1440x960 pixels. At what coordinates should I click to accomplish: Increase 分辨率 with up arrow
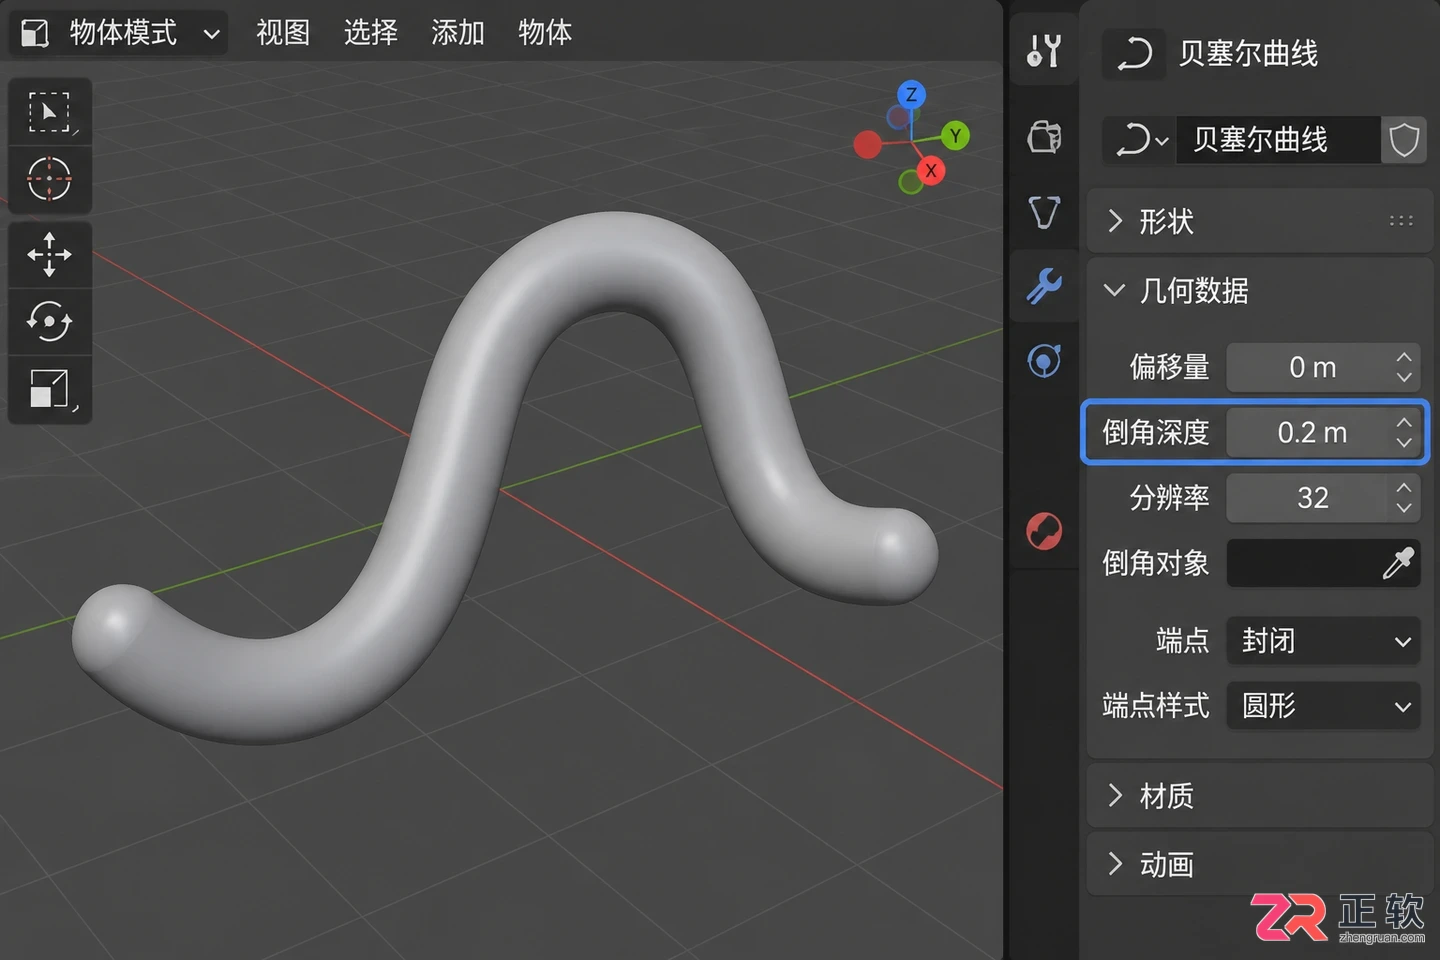pyautogui.click(x=1404, y=487)
